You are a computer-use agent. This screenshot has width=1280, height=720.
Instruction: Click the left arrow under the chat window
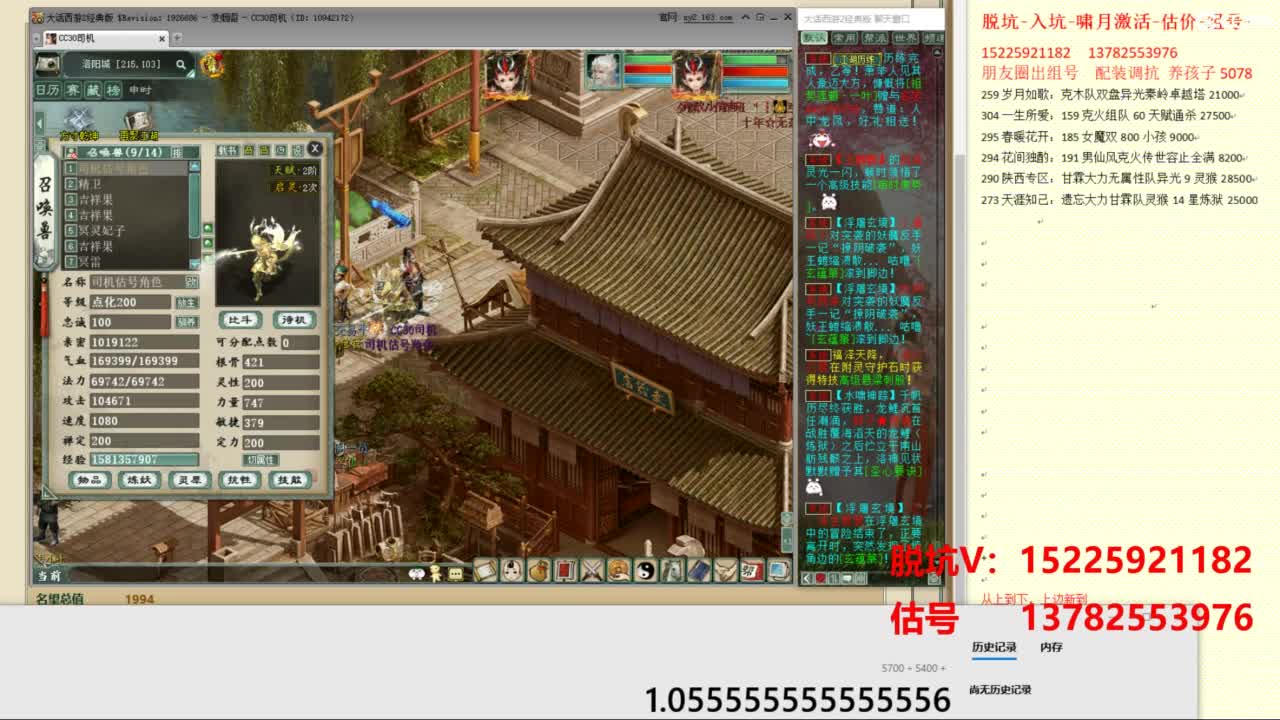(x=806, y=578)
